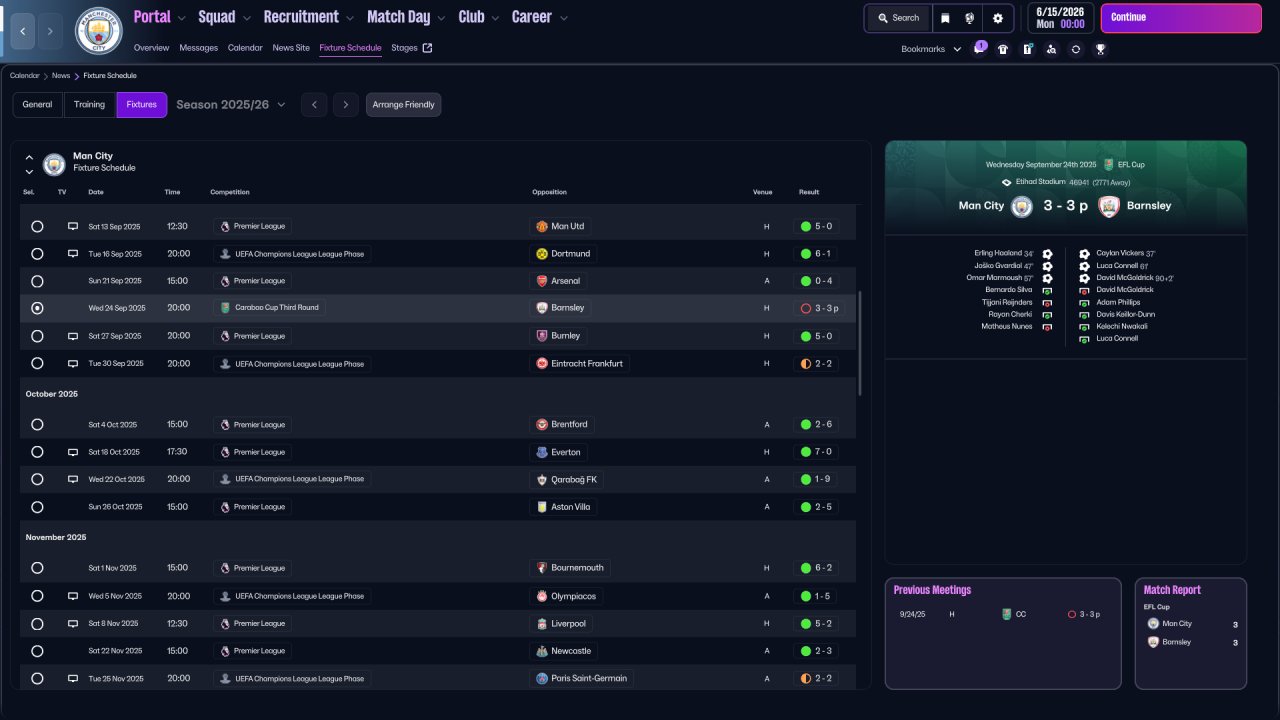Click the 3 - 3 p result for Barnsley
The image size is (1280, 720).
click(x=820, y=308)
